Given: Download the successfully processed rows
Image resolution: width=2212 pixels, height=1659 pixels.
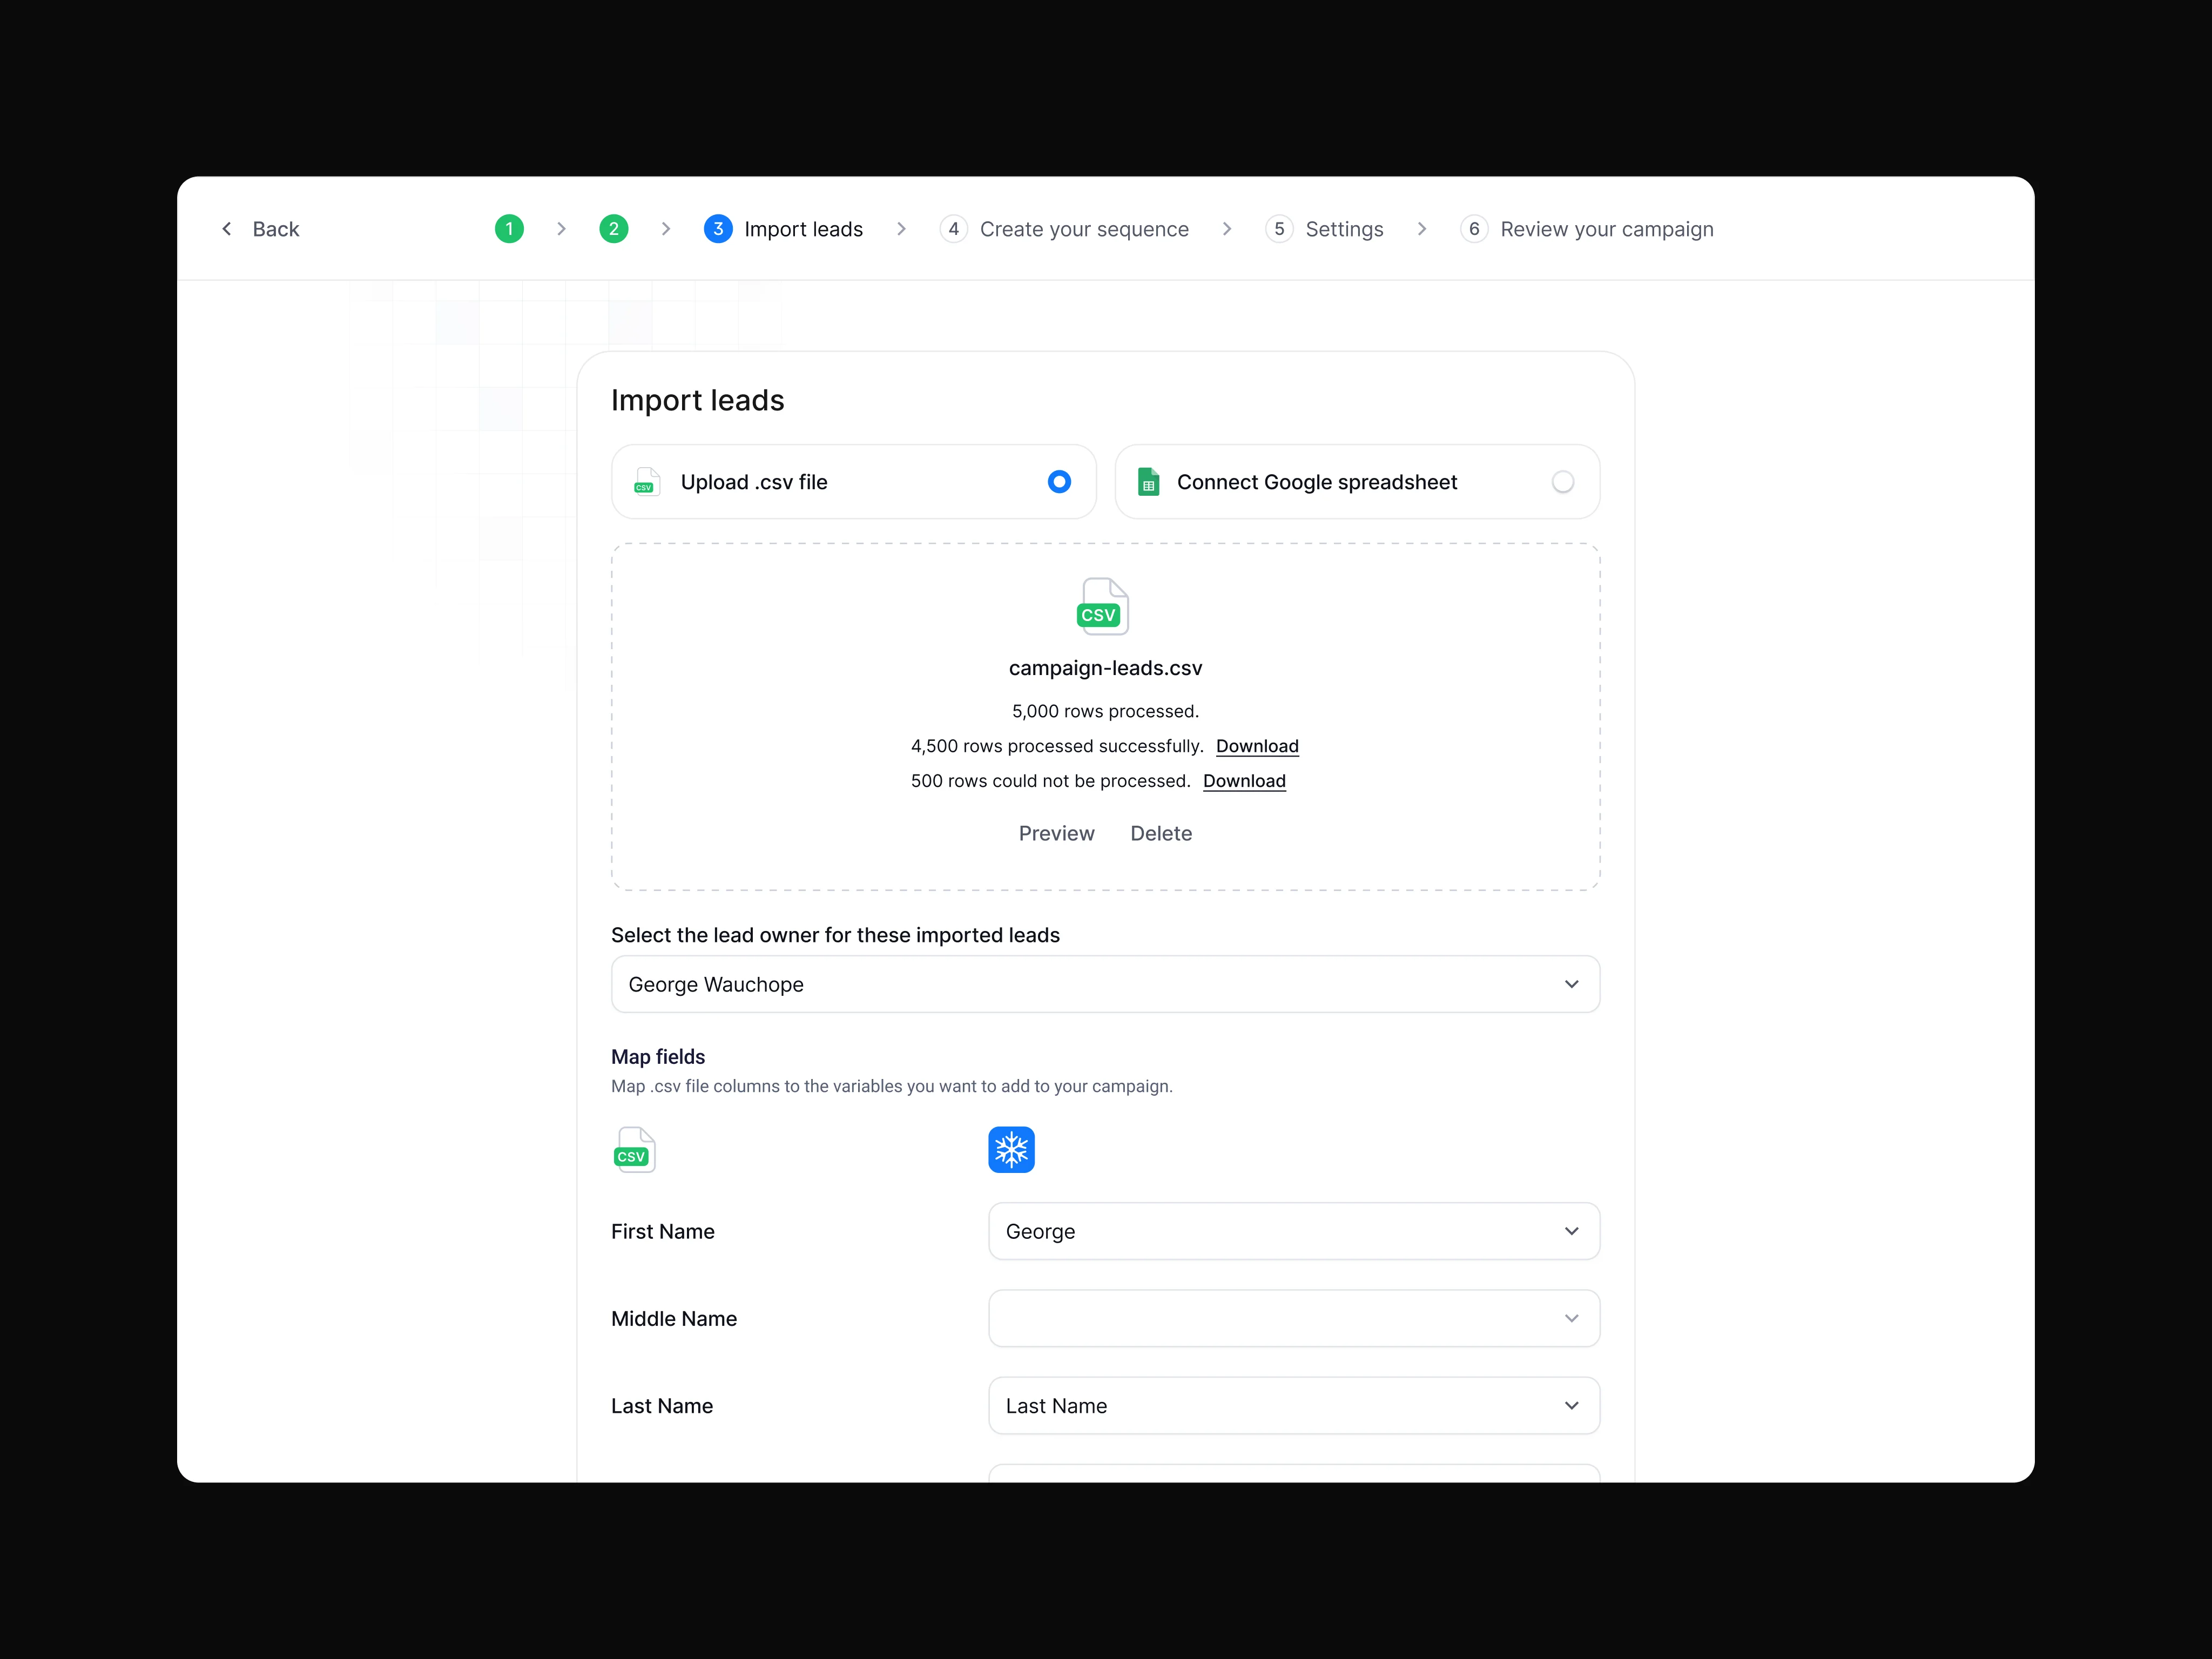Looking at the screenshot, I should tap(1257, 746).
